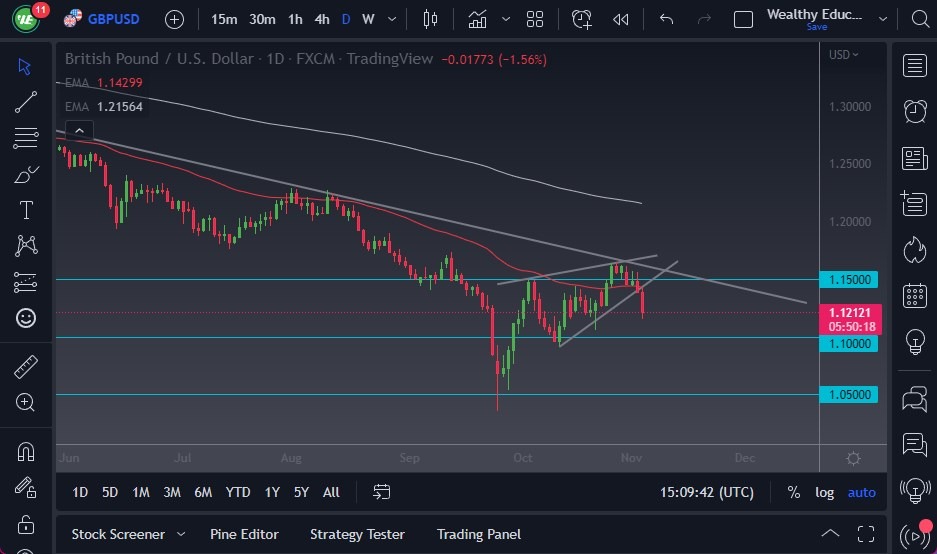Toggle percent scale mode
This screenshot has width=937, height=554.
pos(793,492)
